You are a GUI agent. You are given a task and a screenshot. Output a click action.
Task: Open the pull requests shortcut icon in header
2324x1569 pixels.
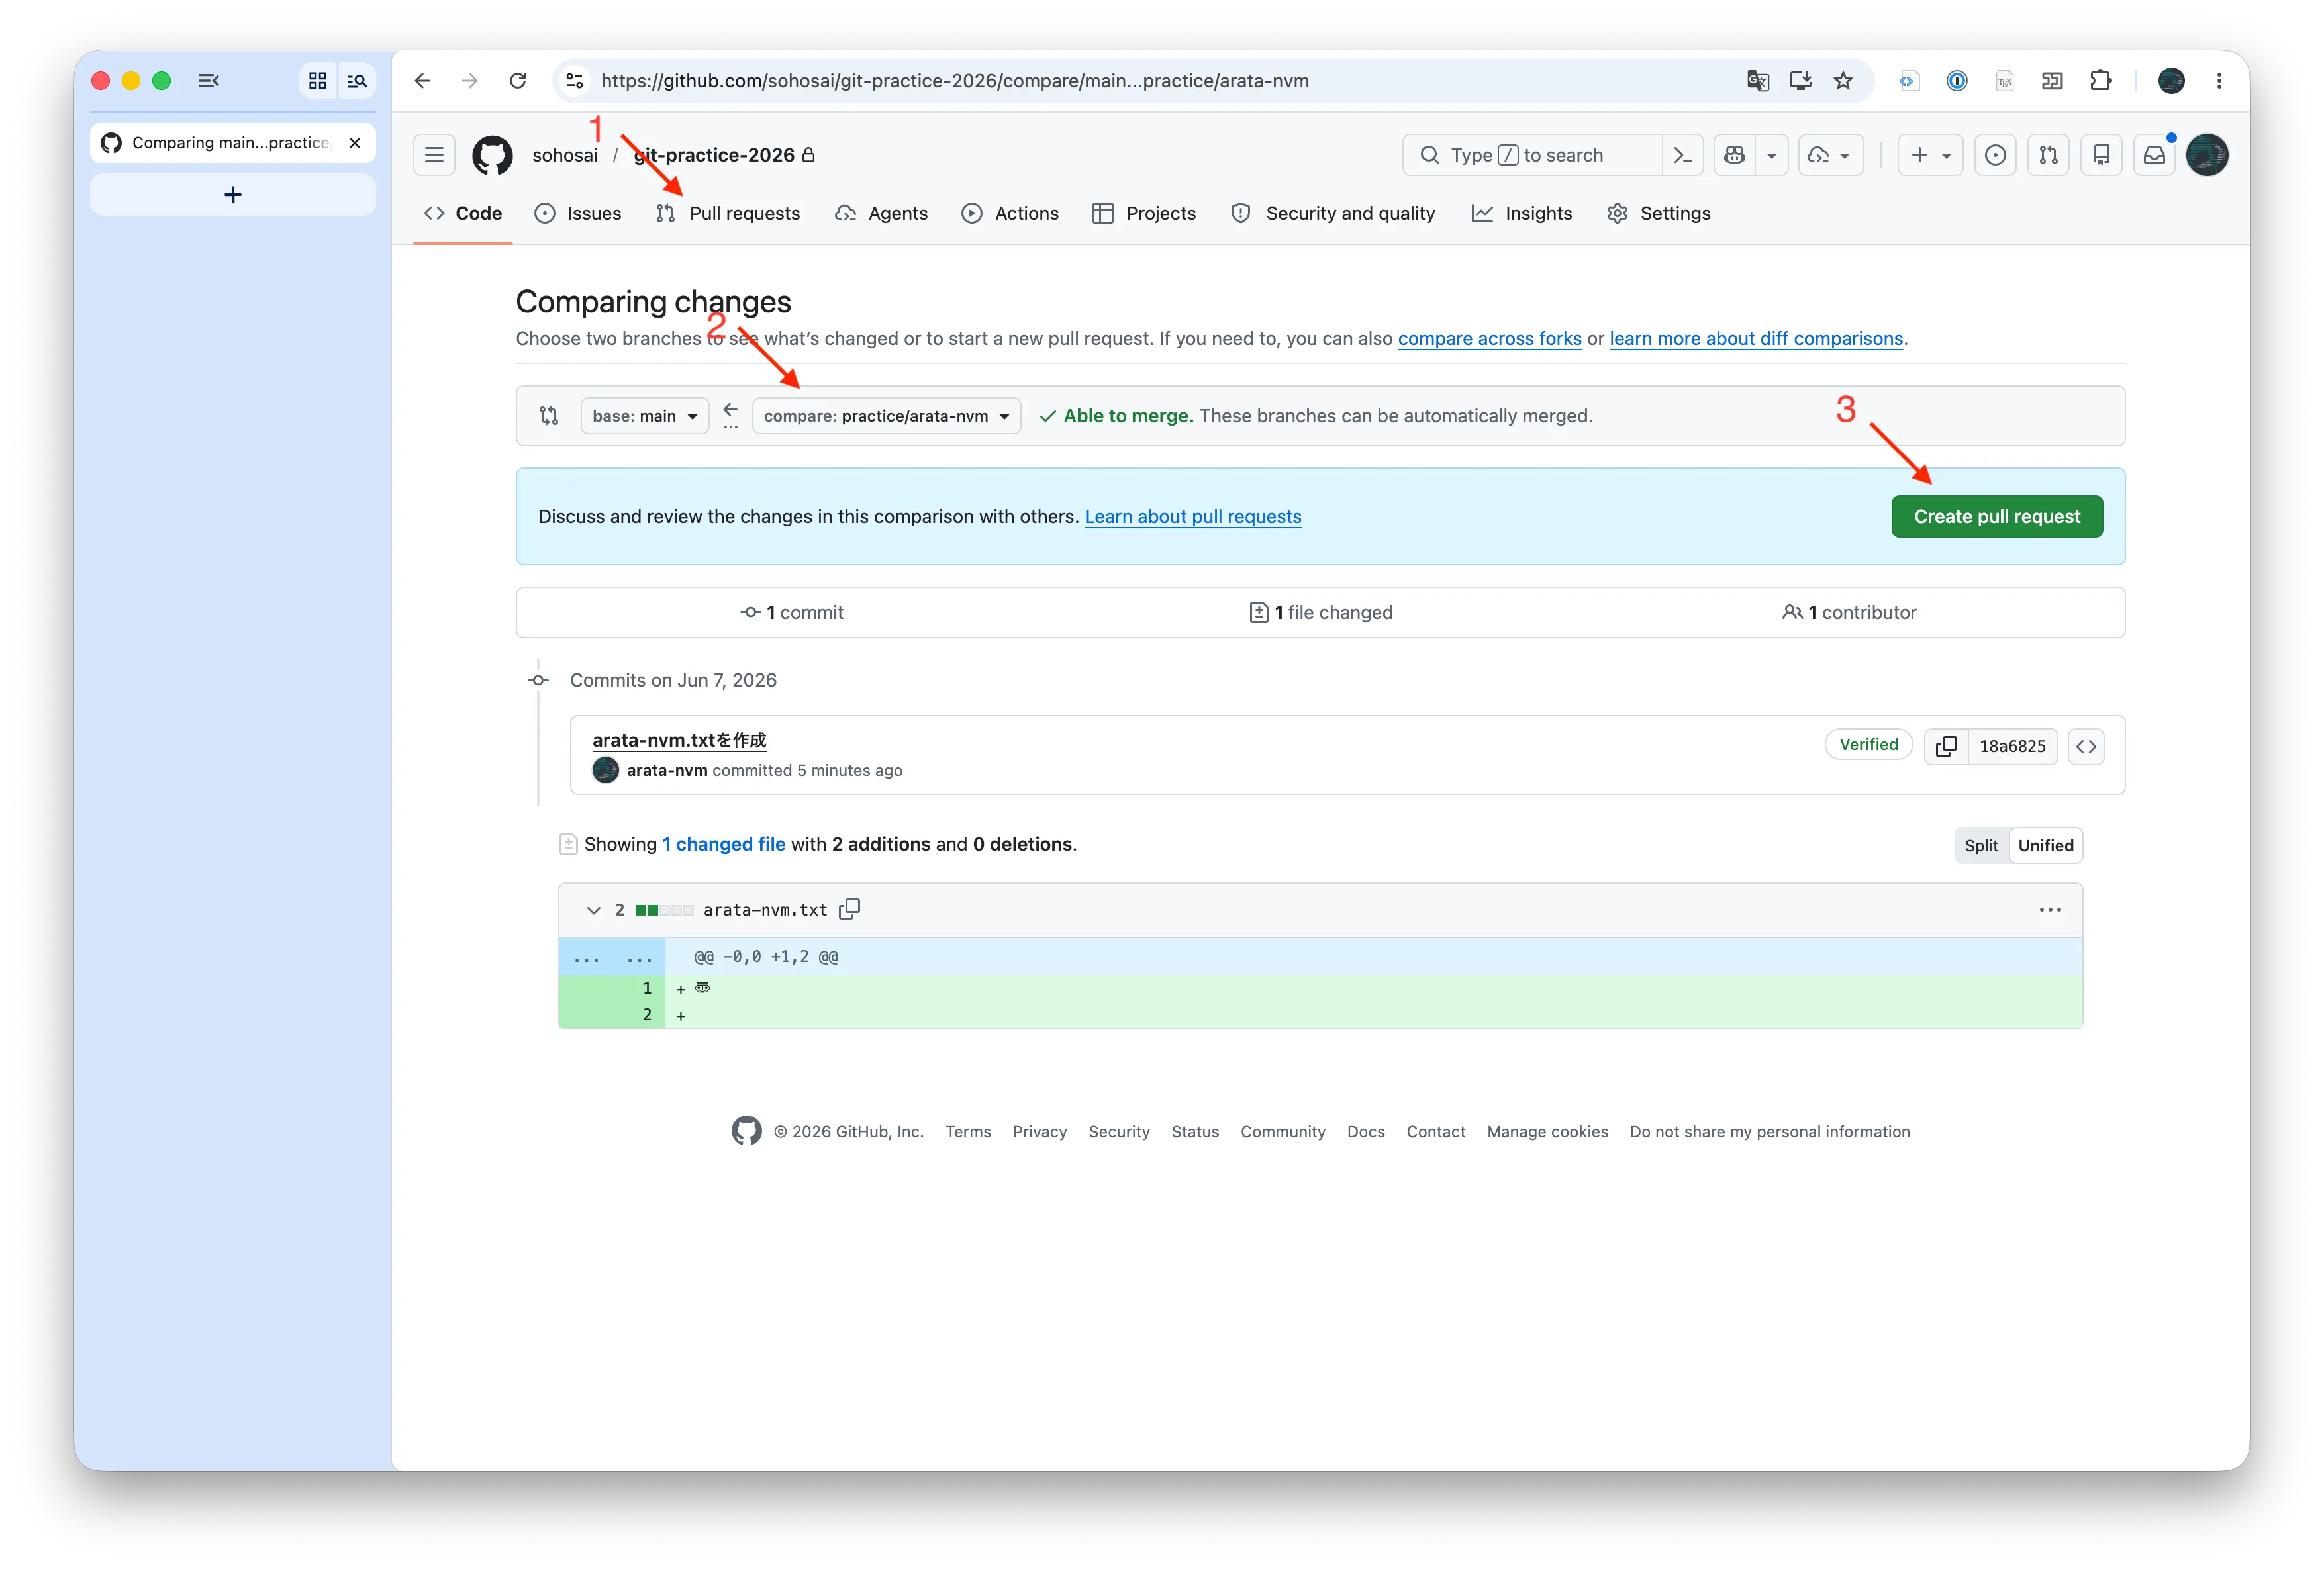(x=2048, y=155)
